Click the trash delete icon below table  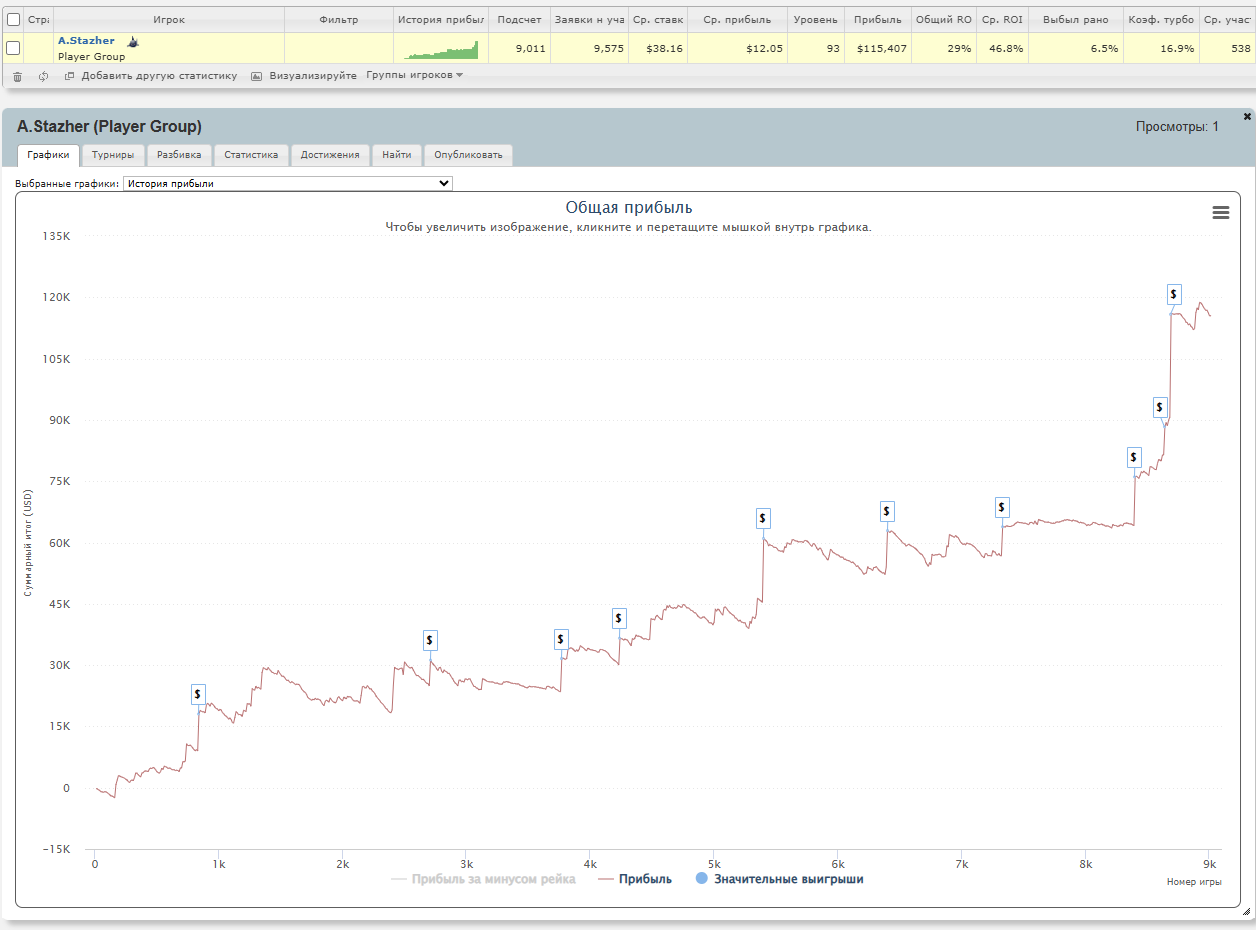[17, 76]
